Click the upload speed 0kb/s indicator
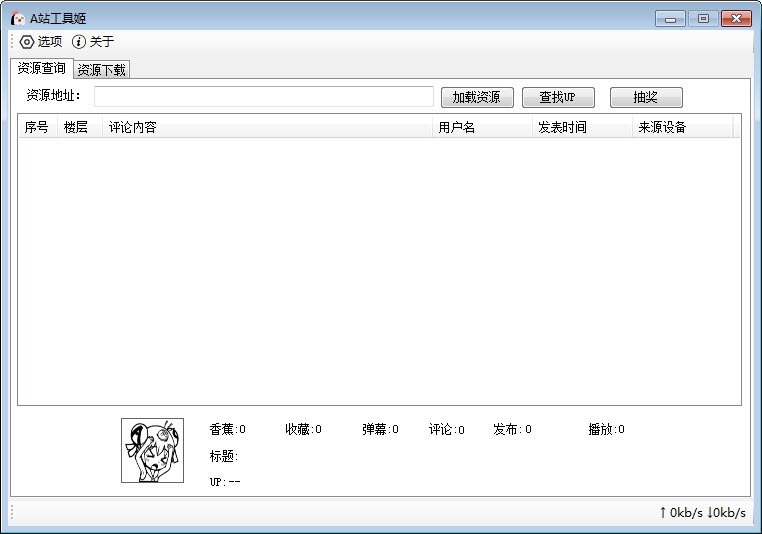Viewport: 762px width, 534px height. 681,513
